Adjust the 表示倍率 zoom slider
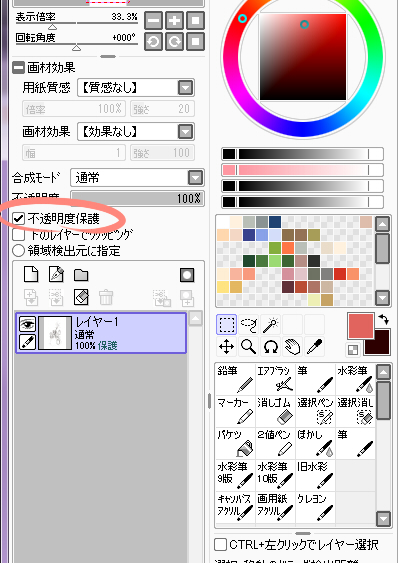Screen dimensions: 398x563 click(77, 25)
